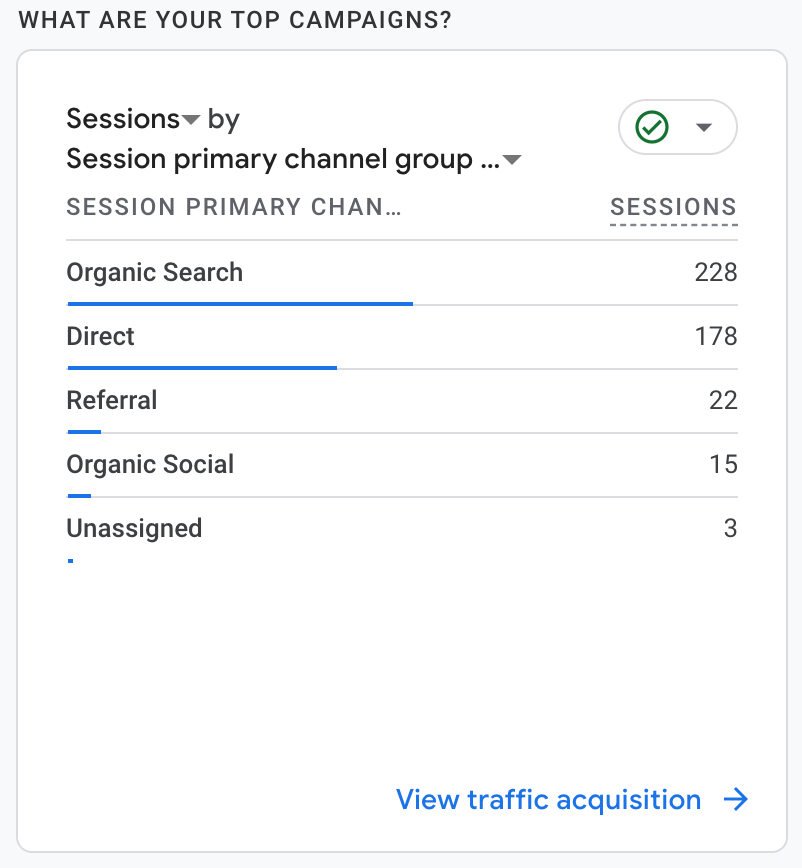
Task: Select the Organic Social row label
Action: click(x=150, y=464)
